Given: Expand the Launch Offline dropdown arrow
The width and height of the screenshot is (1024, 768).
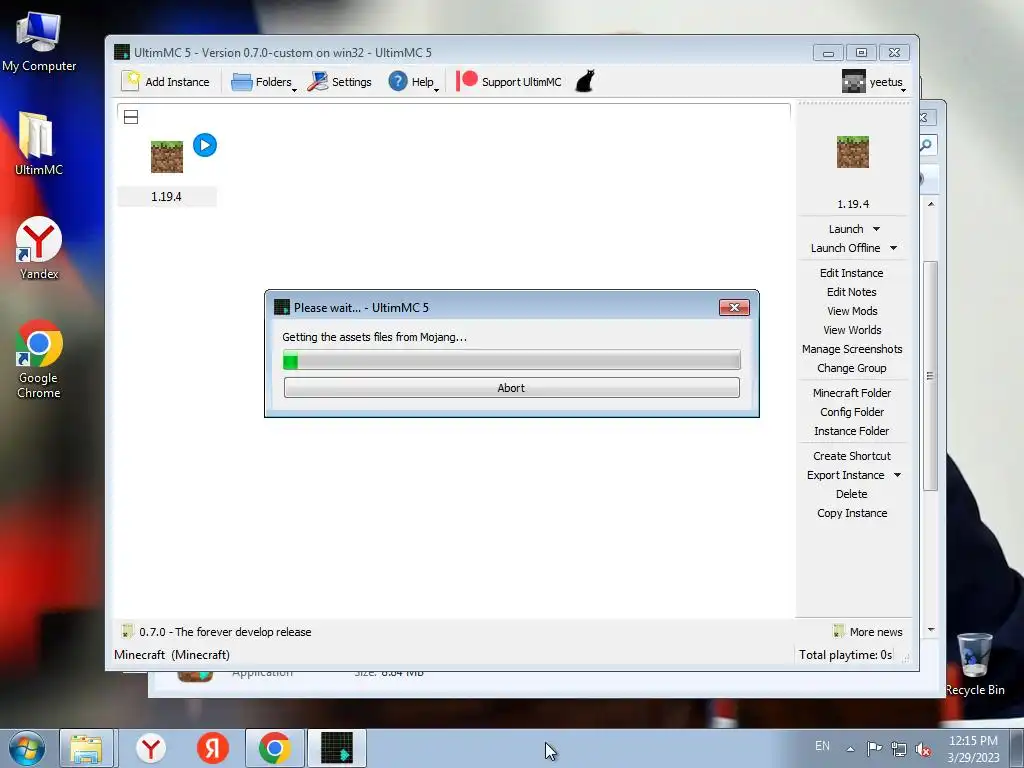Looking at the screenshot, I should [x=893, y=248].
